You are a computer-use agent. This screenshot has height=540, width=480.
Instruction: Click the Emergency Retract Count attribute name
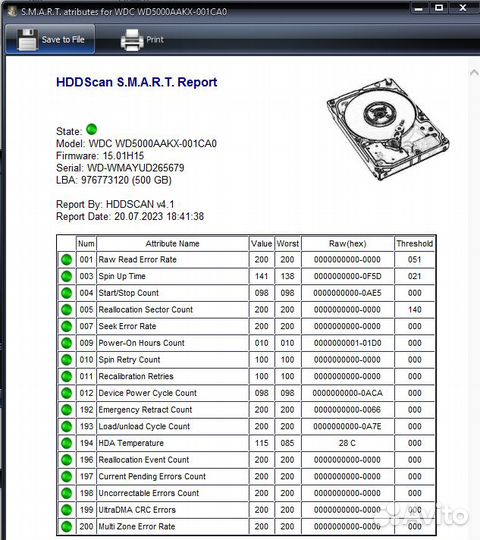coord(145,410)
